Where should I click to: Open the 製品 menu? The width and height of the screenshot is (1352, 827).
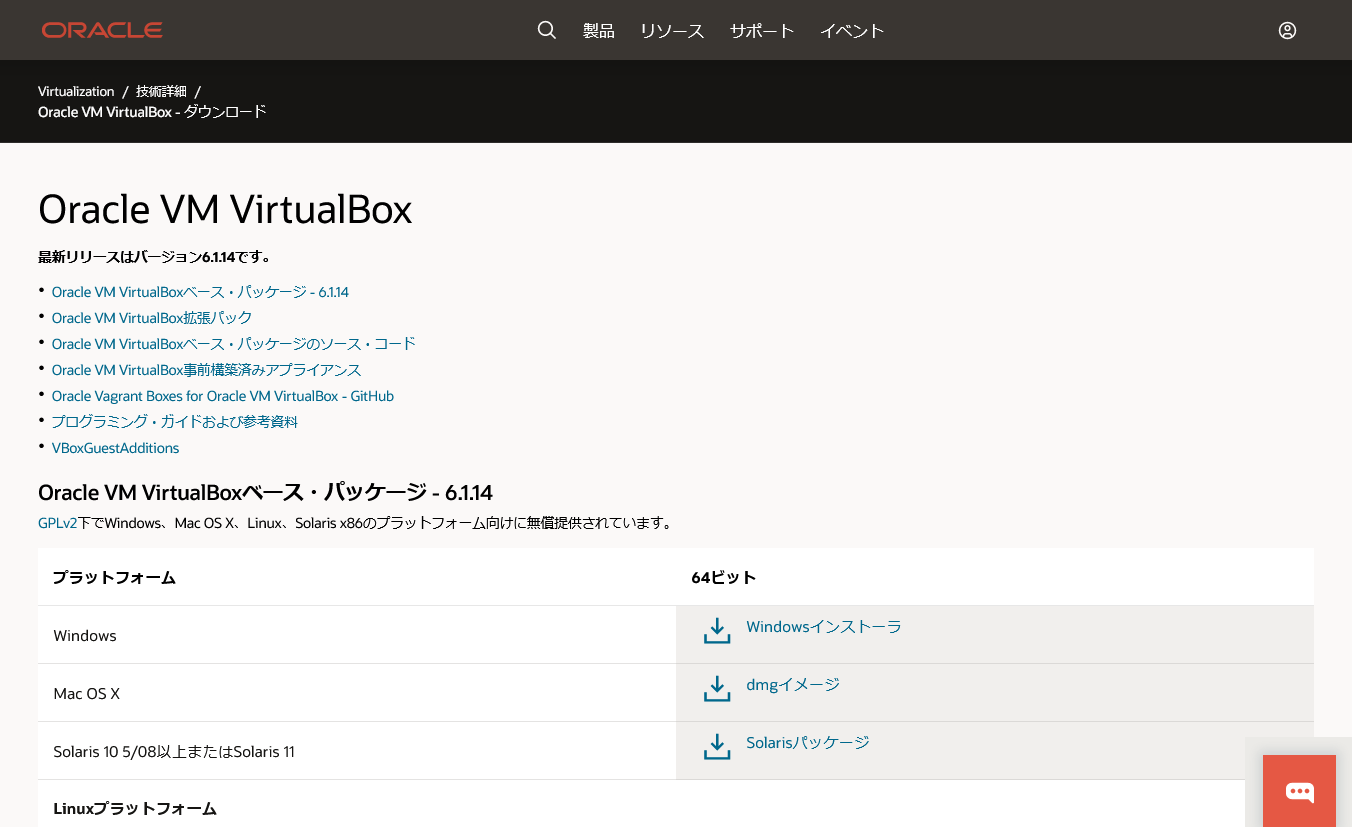[x=598, y=31]
